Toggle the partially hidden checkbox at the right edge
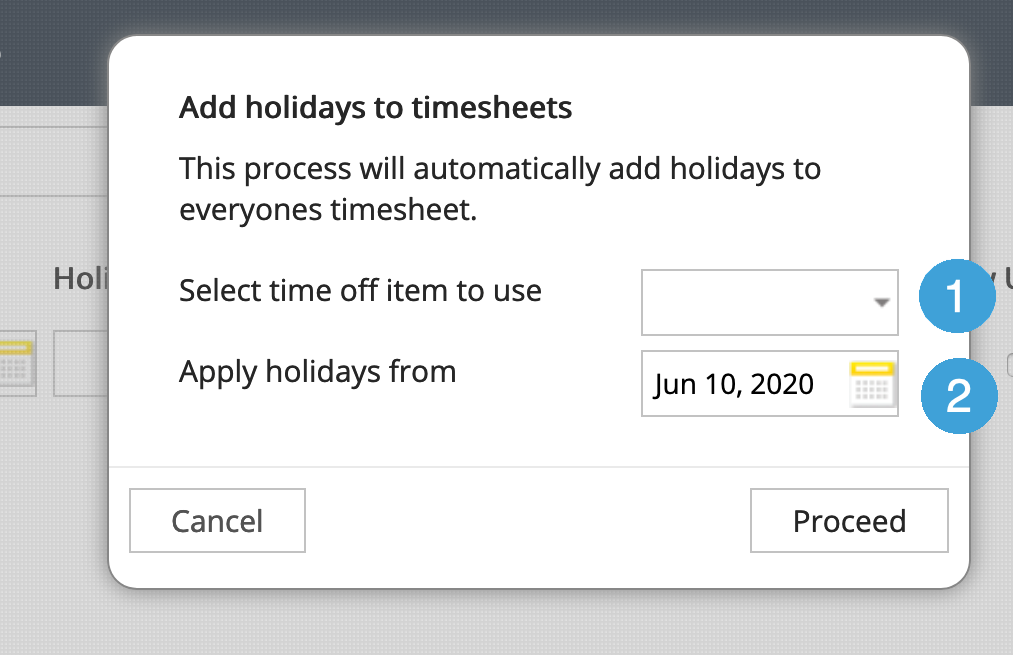Screen dimensions: 1013x655 click(x=1009, y=365)
